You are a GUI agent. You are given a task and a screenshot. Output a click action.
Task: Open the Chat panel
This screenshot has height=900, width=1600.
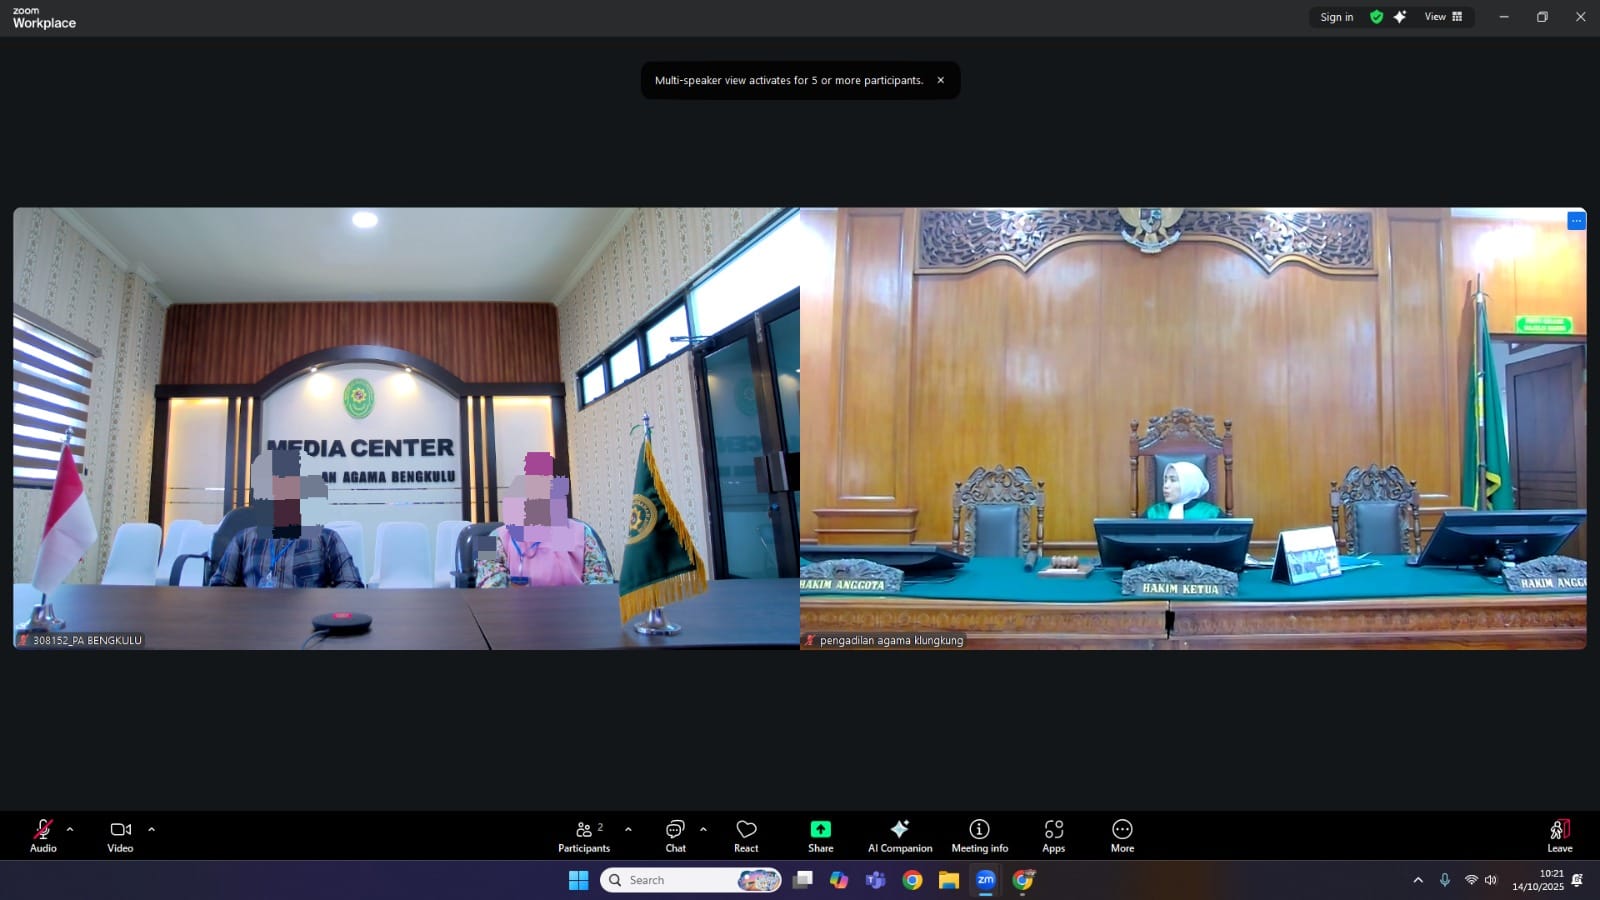[676, 835]
